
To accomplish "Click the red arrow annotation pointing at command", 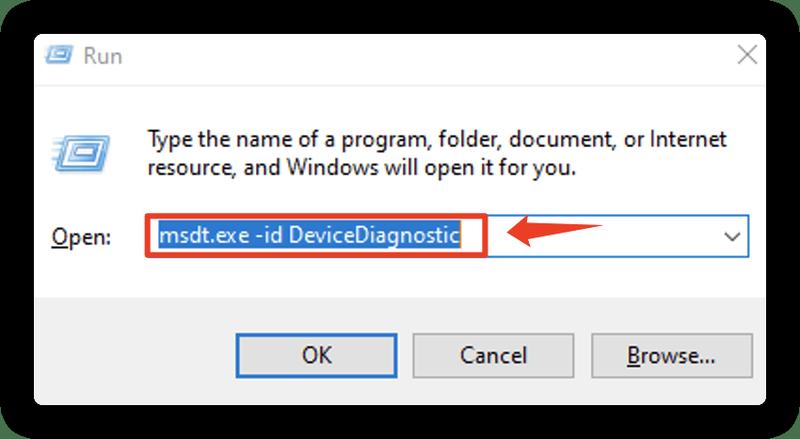I will tap(555, 232).
